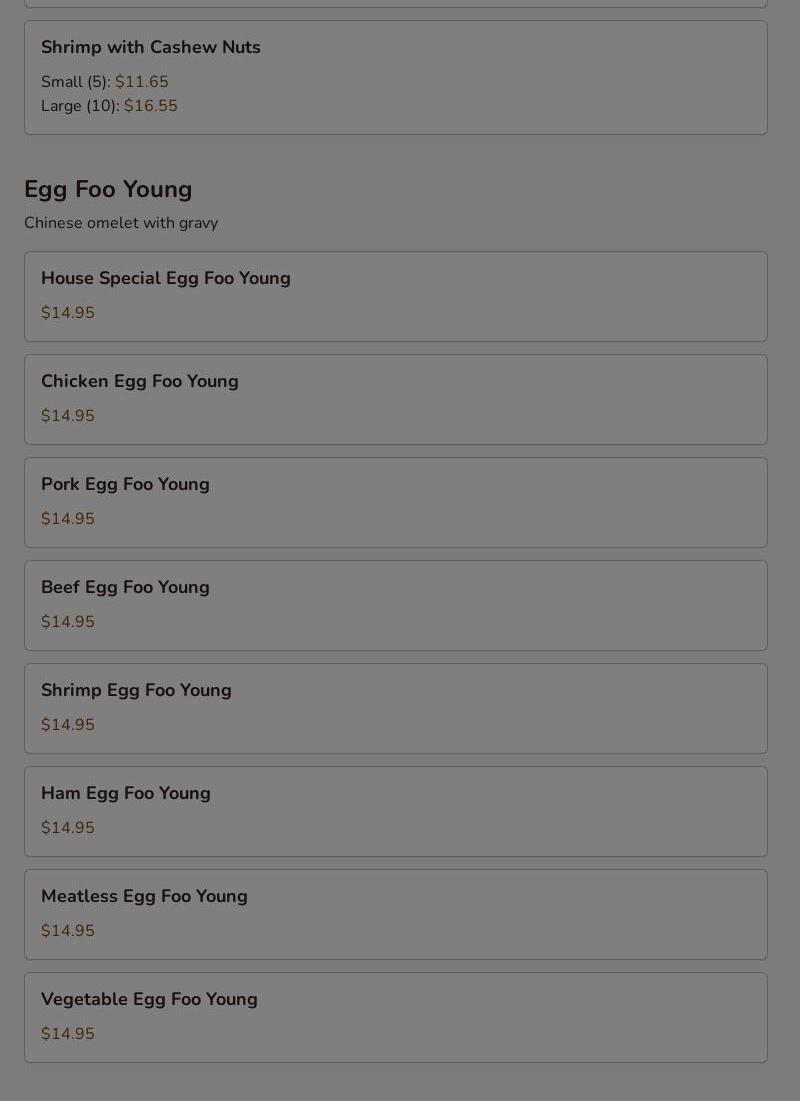Screen dimensions: 800x1101
Task: Click the Shrimp Egg Foo Young price
Action: 68,725
